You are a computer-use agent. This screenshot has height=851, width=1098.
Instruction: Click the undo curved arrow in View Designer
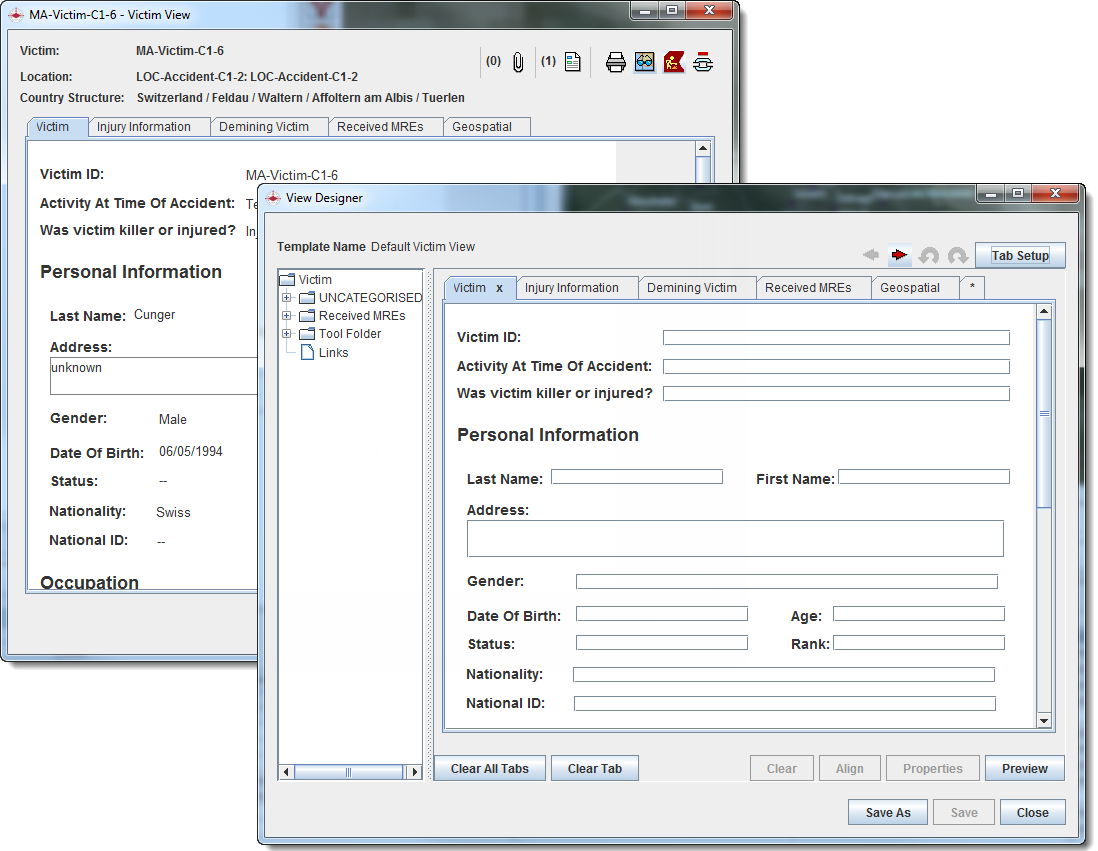point(929,256)
